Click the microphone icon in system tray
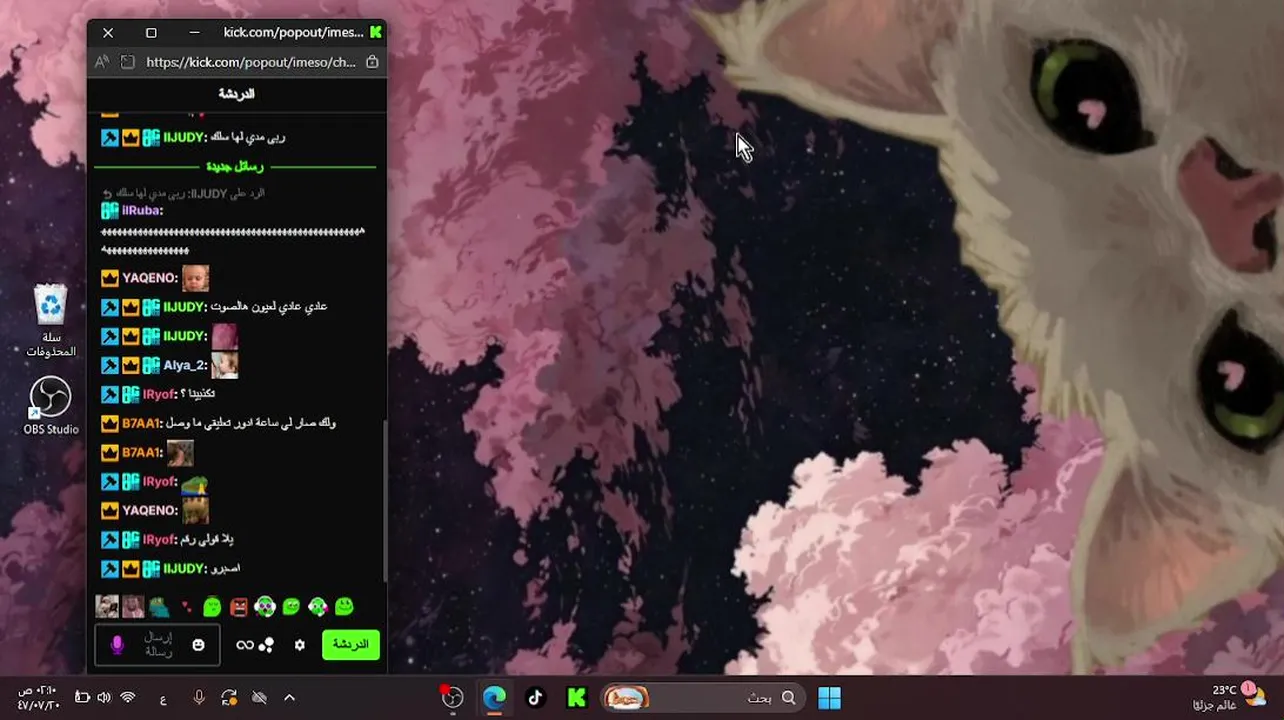Image resolution: width=1284 pixels, height=720 pixels. [x=199, y=698]
